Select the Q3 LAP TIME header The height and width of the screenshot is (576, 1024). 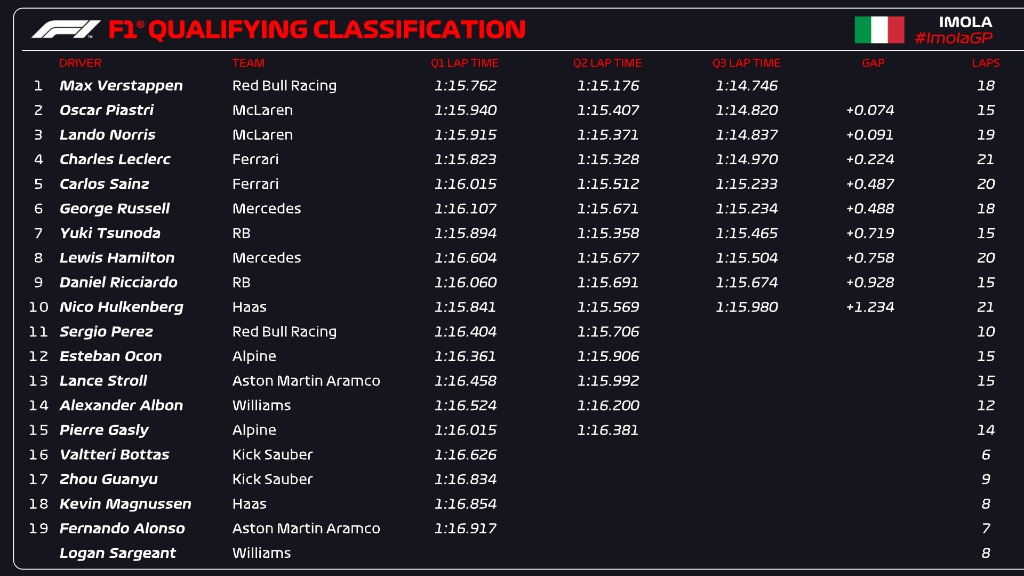pyautogui.click(x=746, y=63)
